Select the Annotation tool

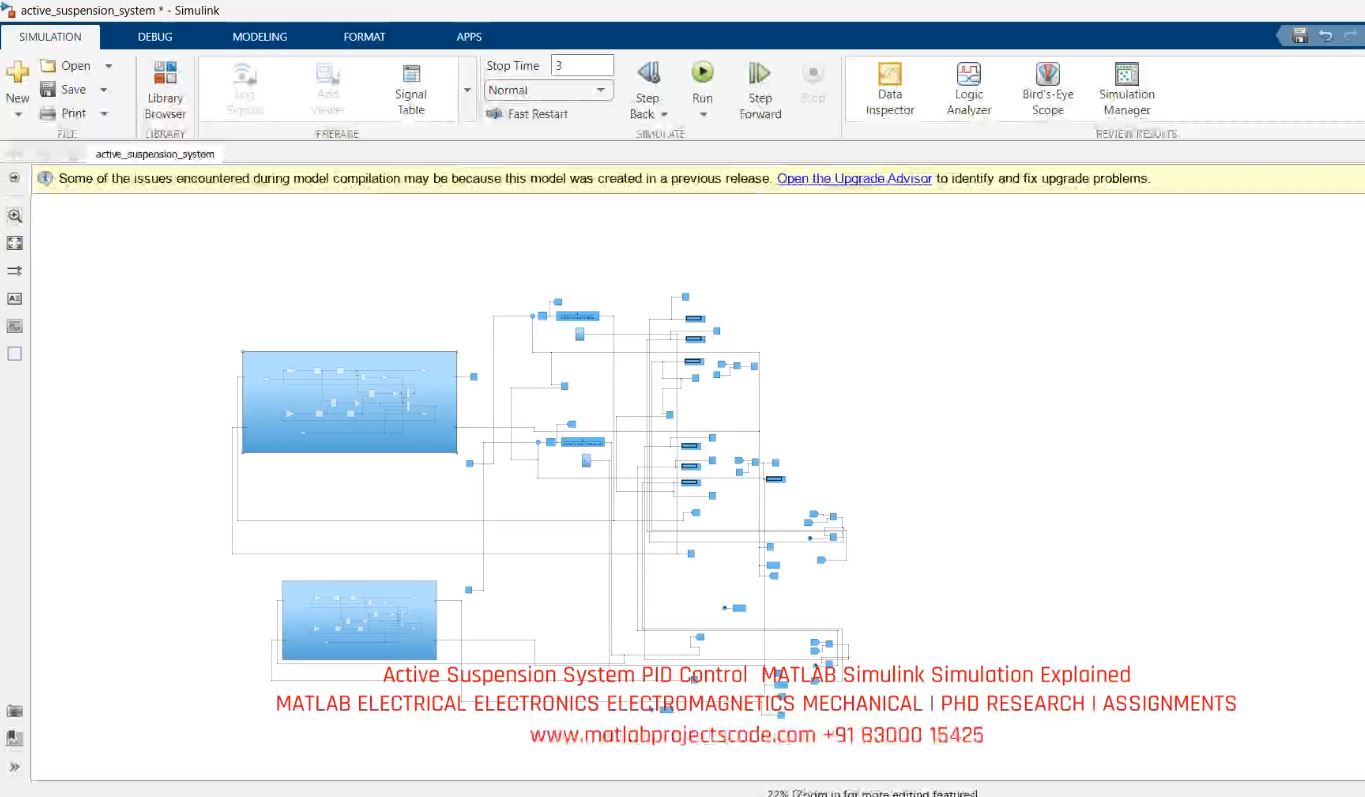tap(14, 298)
